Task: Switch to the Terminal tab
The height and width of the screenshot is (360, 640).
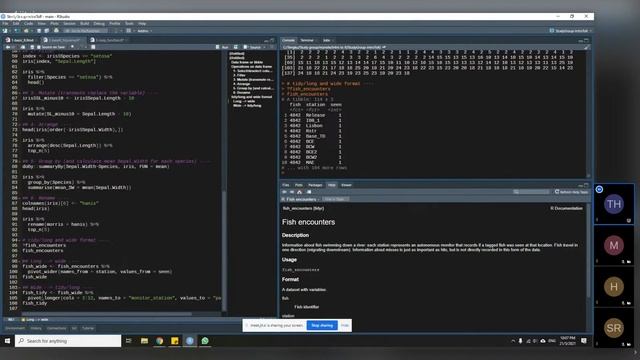Action: click(307, 40)
